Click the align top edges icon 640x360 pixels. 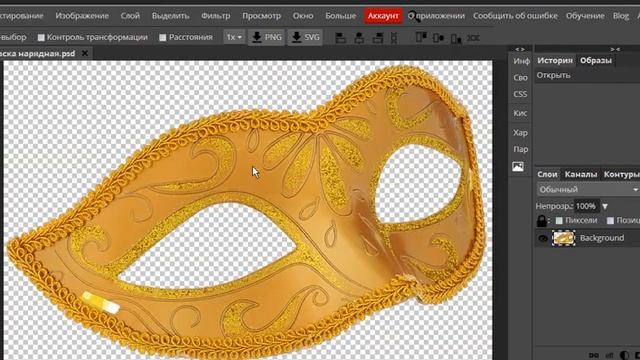(421, 38)
